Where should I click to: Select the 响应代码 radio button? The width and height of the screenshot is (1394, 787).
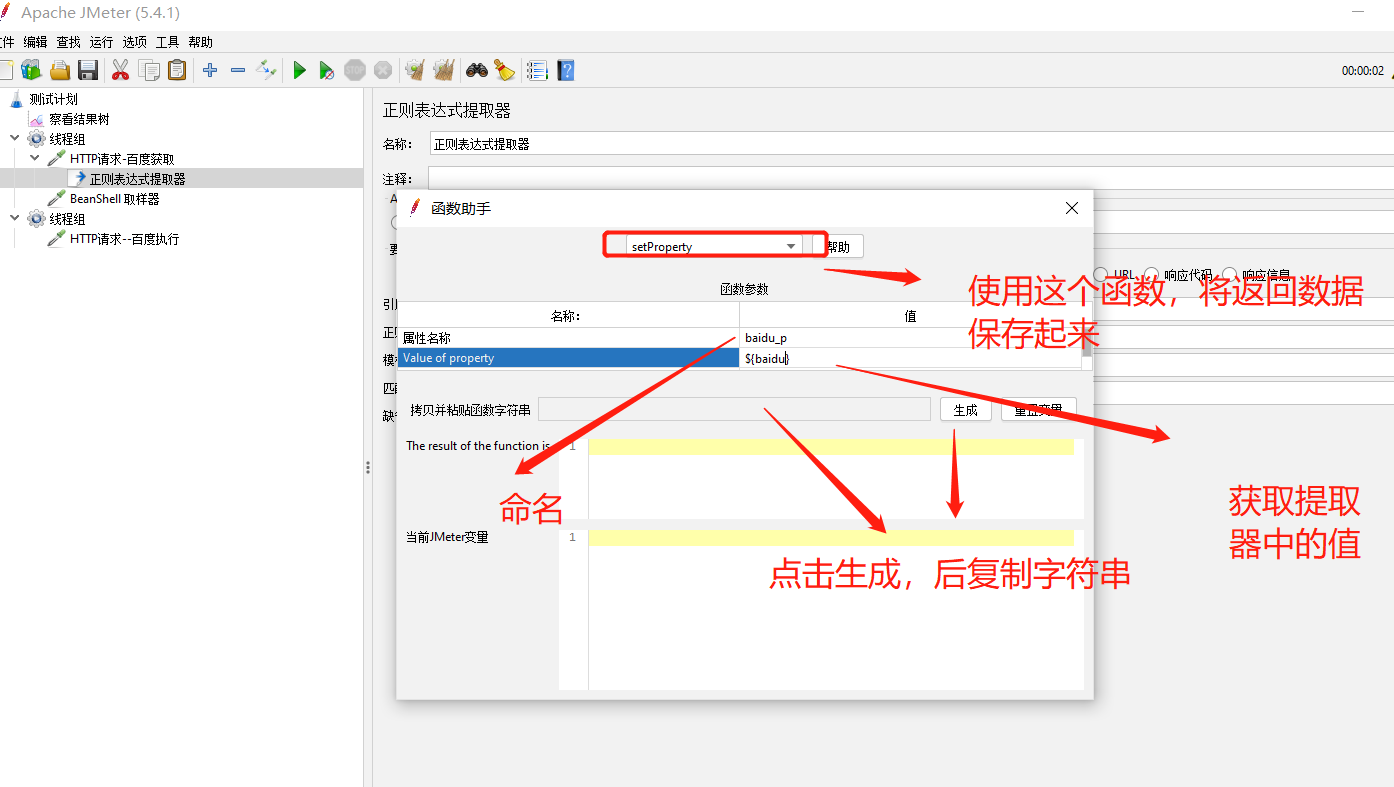[x=1151, y=274]
